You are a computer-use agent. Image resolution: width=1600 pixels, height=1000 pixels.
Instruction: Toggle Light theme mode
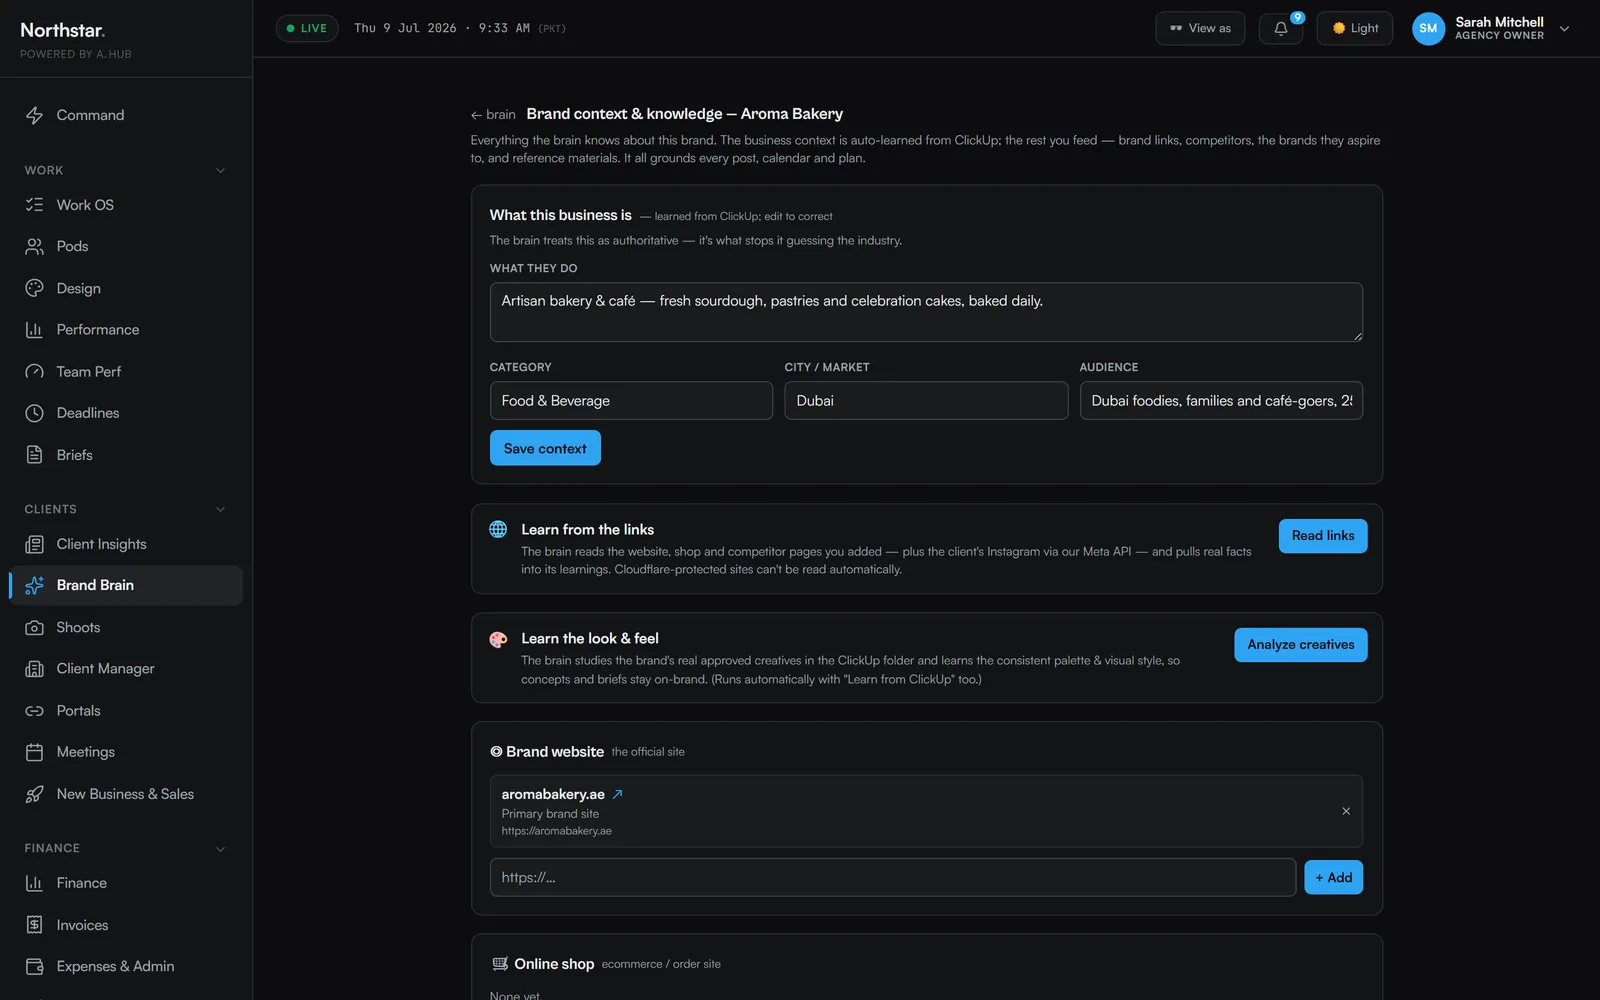click(x=1355, y=28)
